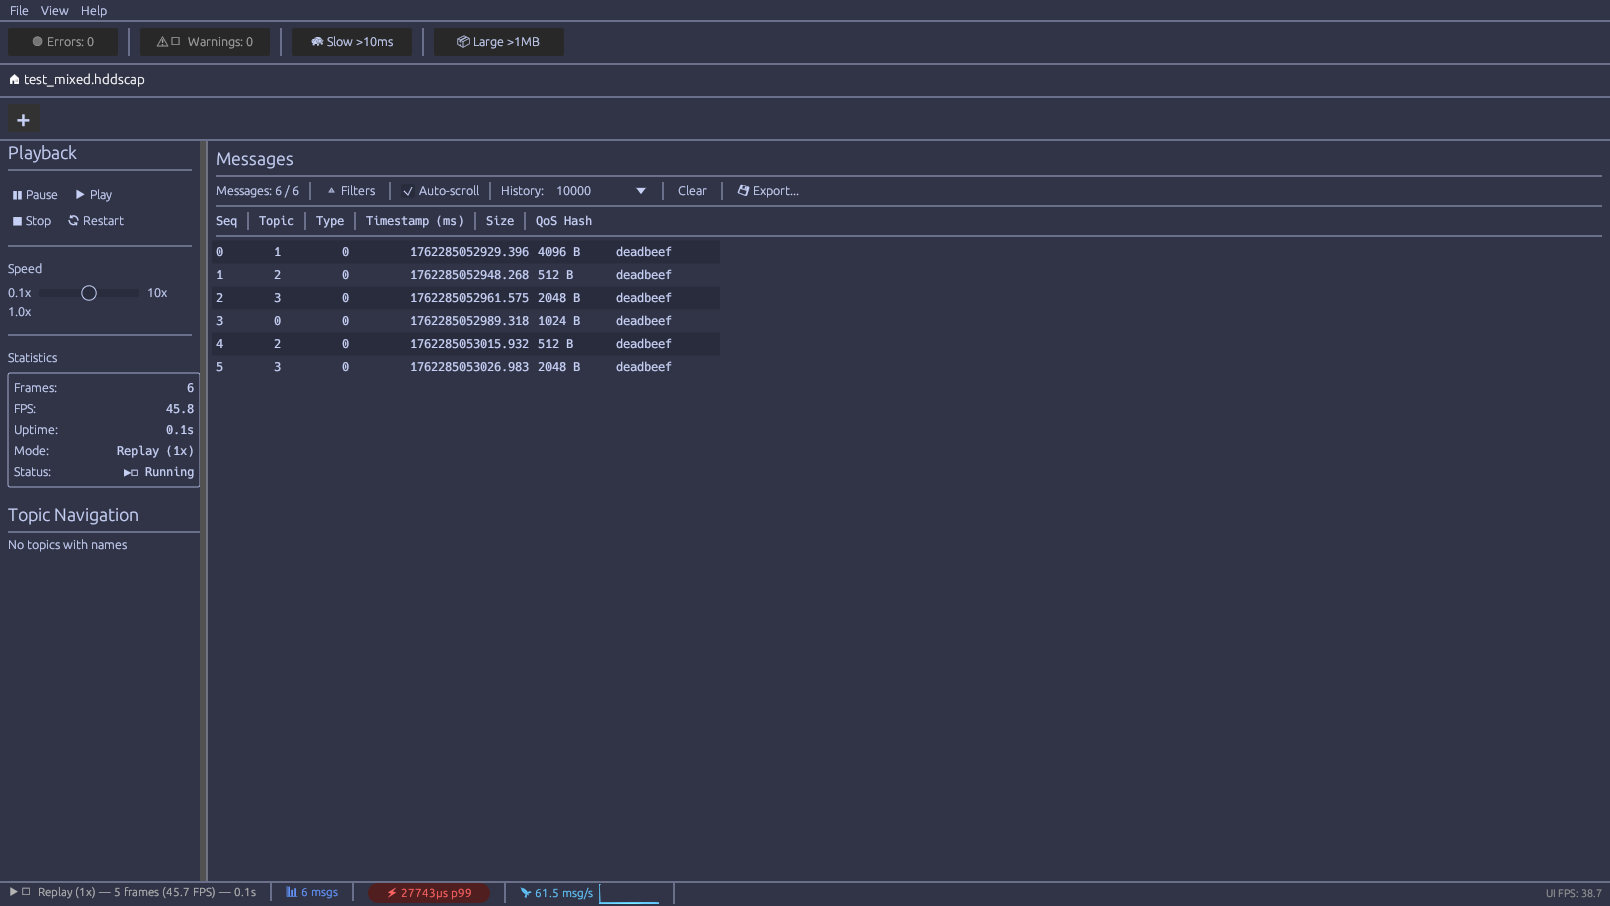Clear the messages list
The width and height of the screenshot is (1610, 906).
(x=692, y=190)
